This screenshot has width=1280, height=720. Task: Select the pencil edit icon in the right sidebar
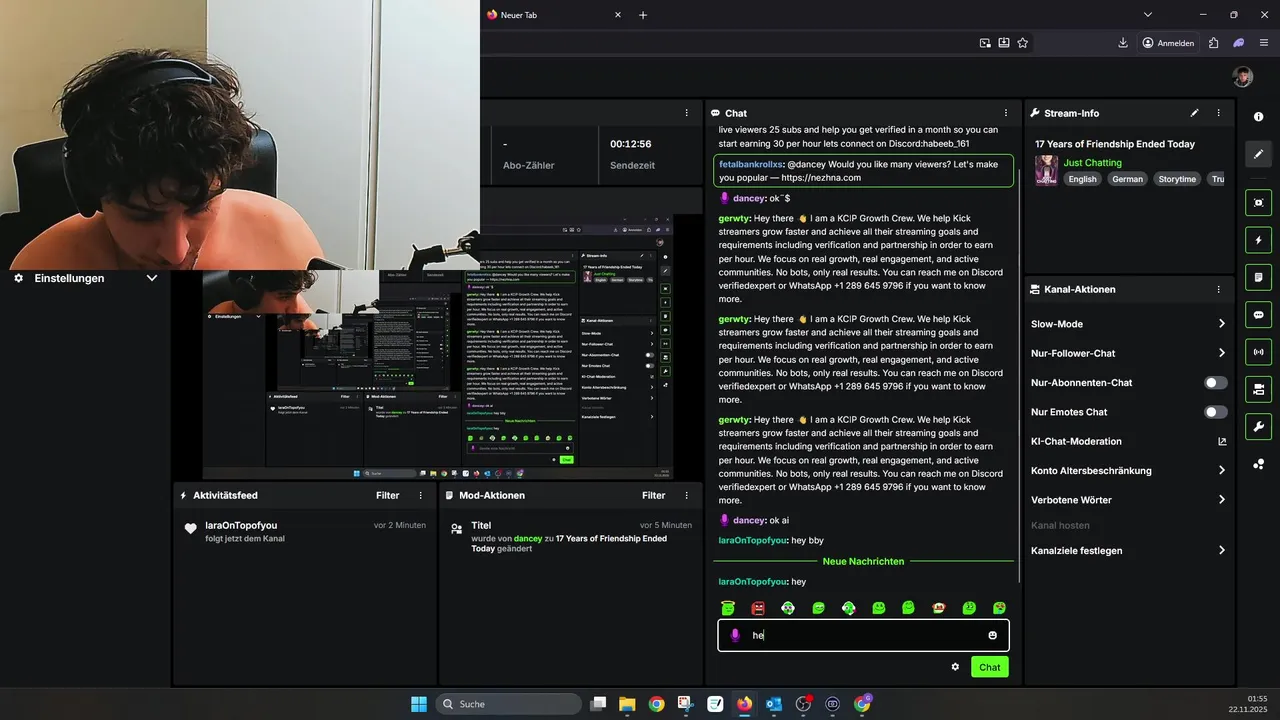[x=1258, y=154]
